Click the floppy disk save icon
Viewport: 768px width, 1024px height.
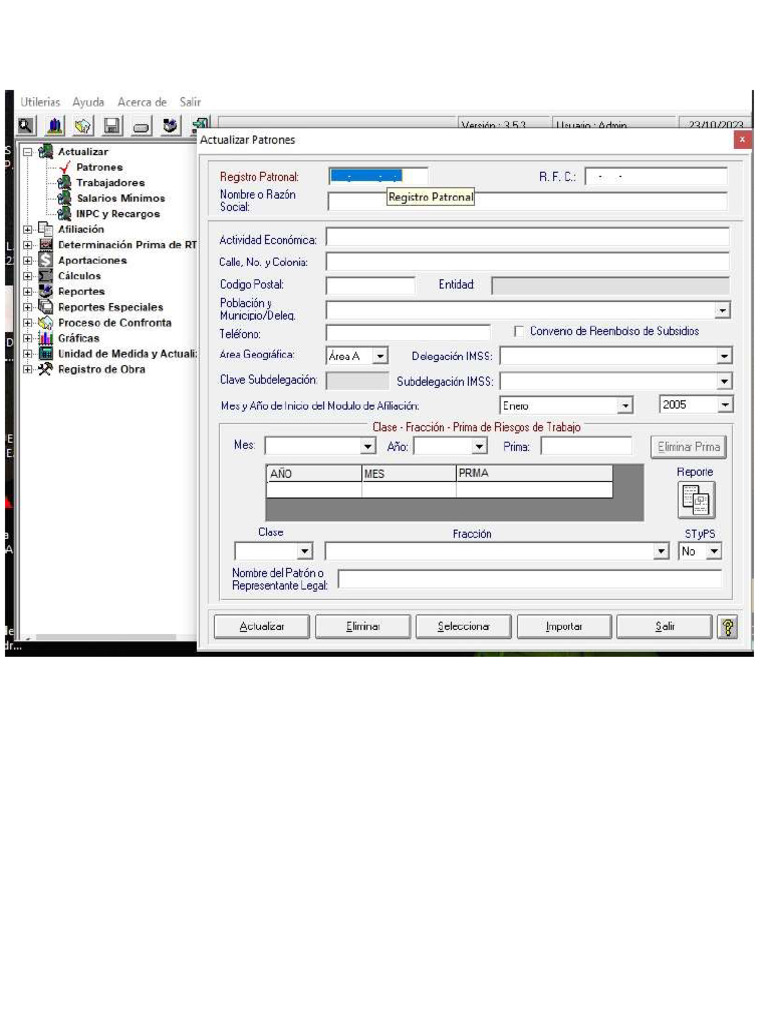click(x=112, y=125)
